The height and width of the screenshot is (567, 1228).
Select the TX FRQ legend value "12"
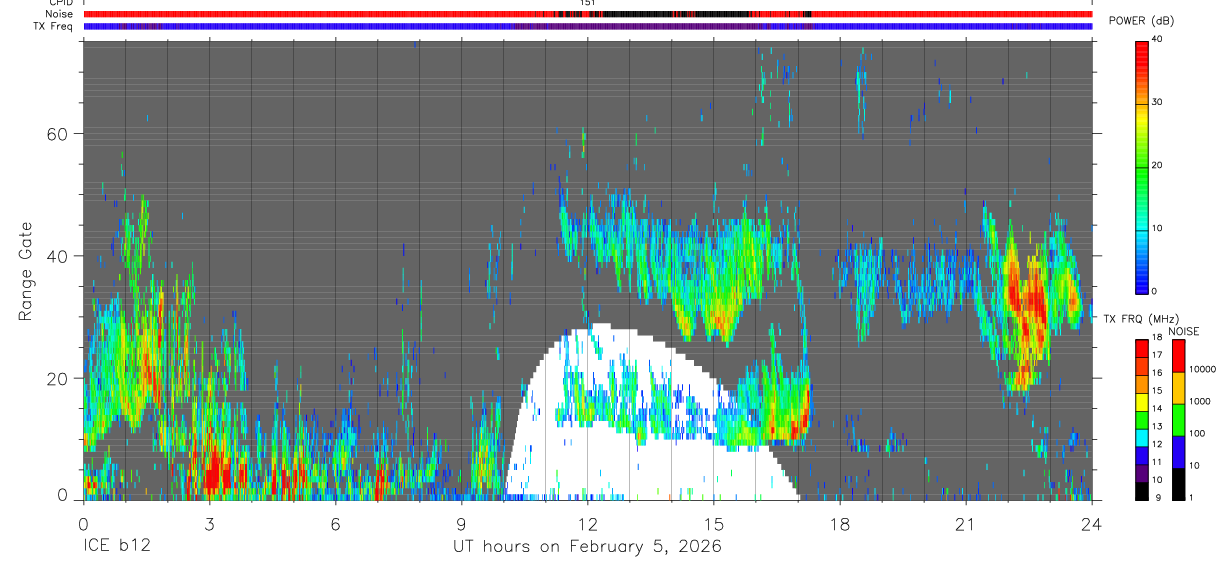(1157, 444)
